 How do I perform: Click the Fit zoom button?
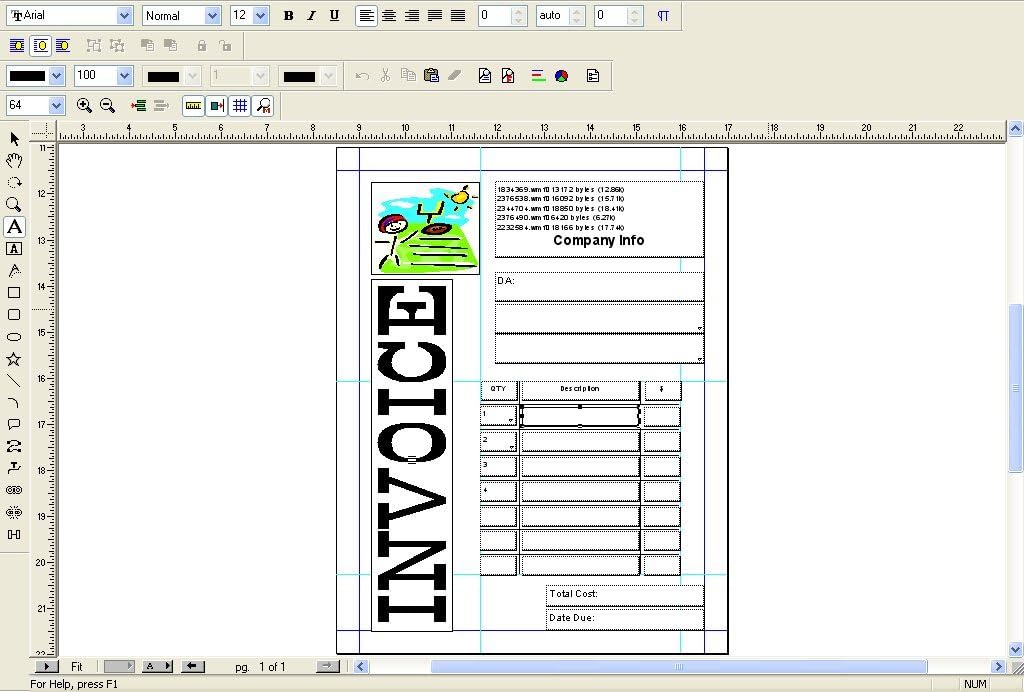pos(77,666)
